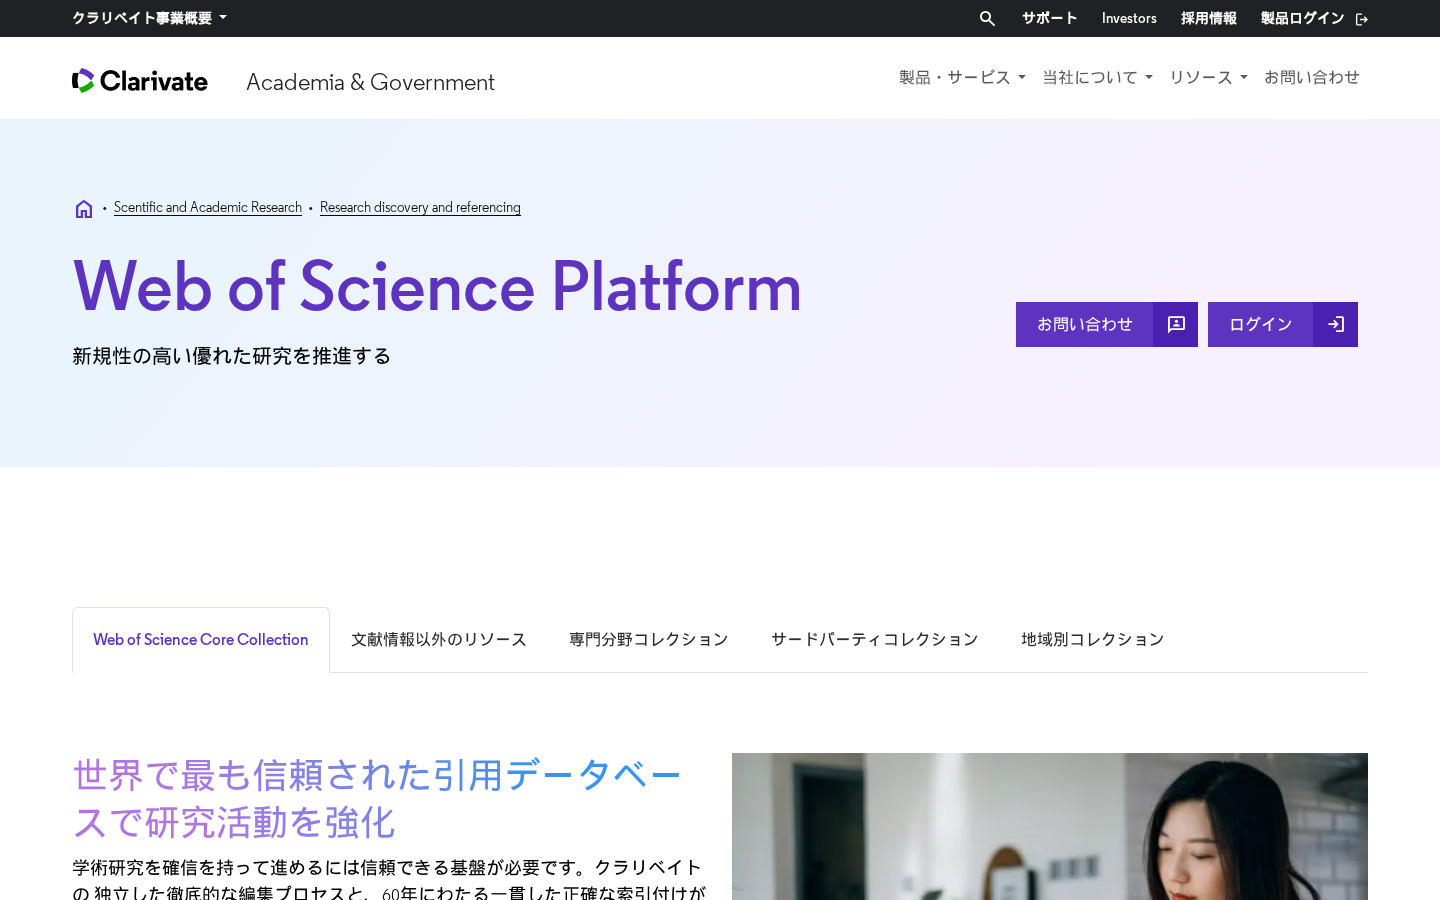This screenshot has height=900, width=1440.
Task: Expand the 製品・サービス menu
Action: pyautogui.click(x=962, y=77)
